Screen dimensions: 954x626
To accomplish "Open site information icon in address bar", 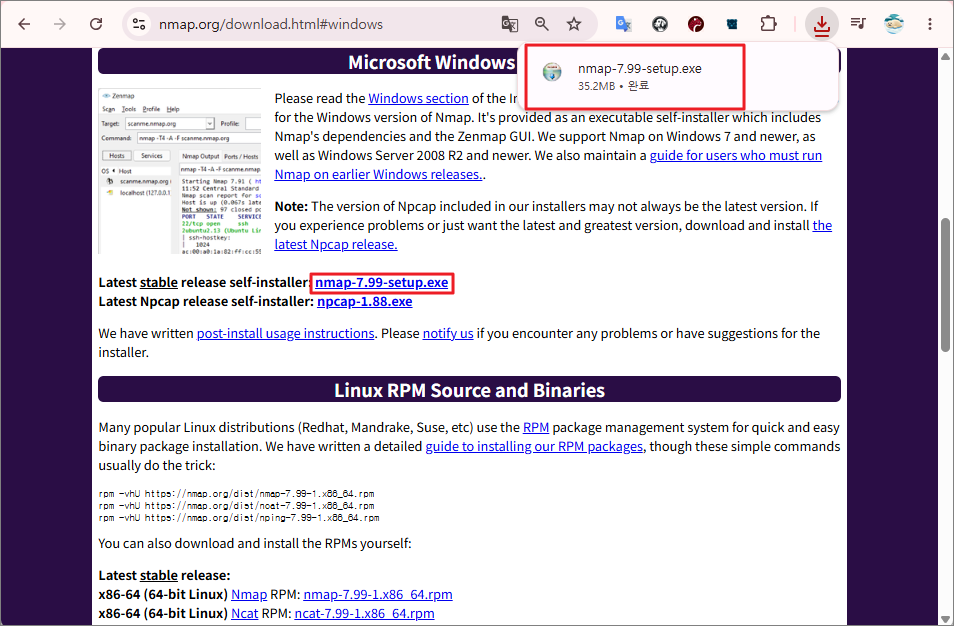I will (x=139, y=24).
